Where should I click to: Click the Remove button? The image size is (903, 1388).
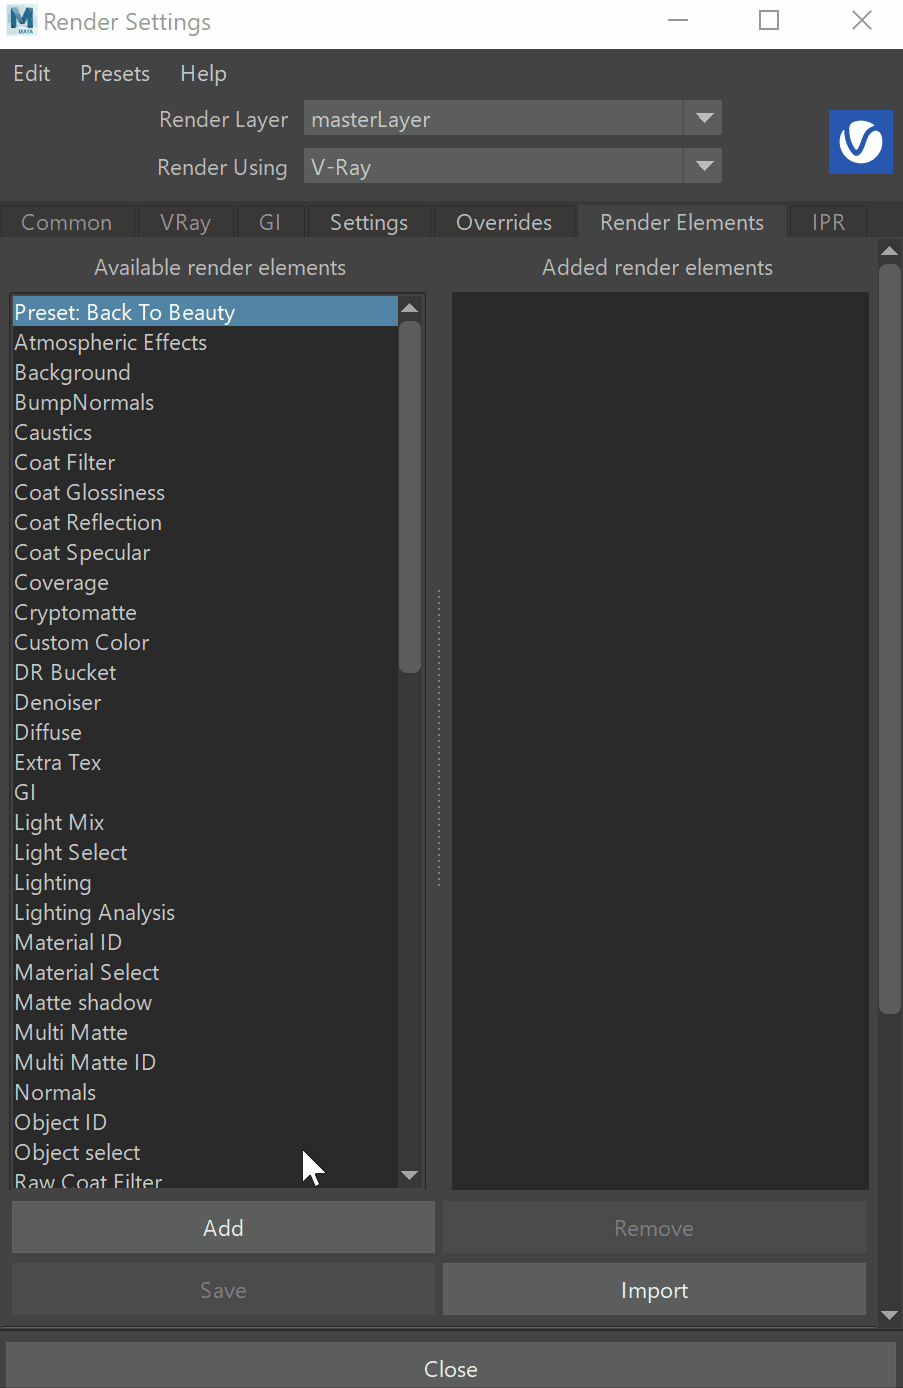click(654, 1228)
